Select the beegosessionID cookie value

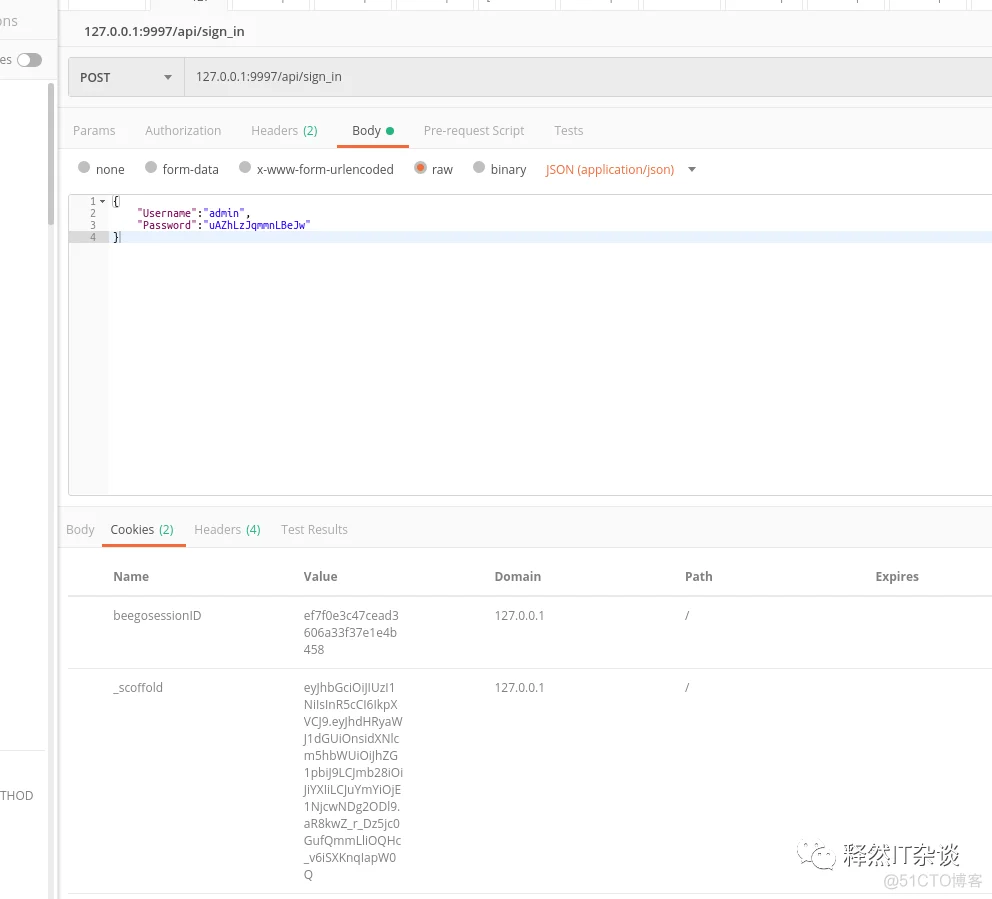coord(351,633)
